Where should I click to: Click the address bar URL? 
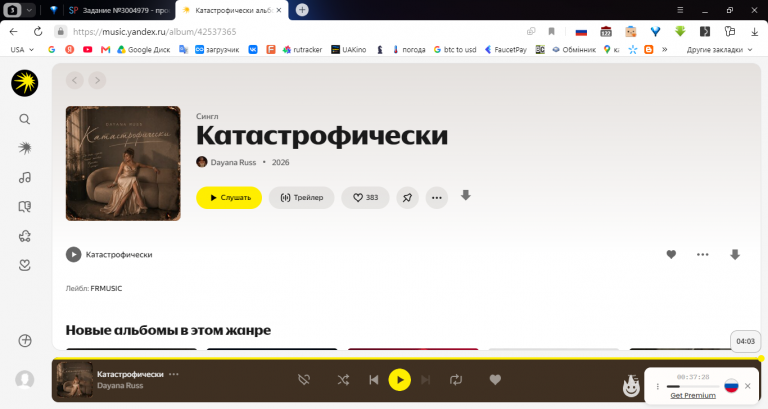pyautogui.click(x=155, y=32)
